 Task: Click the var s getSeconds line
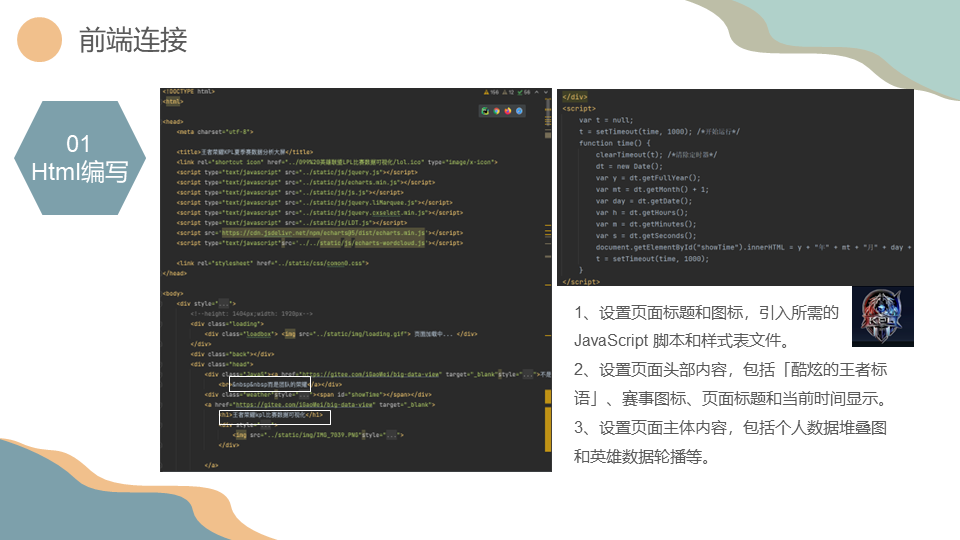[x=646, y=236]
